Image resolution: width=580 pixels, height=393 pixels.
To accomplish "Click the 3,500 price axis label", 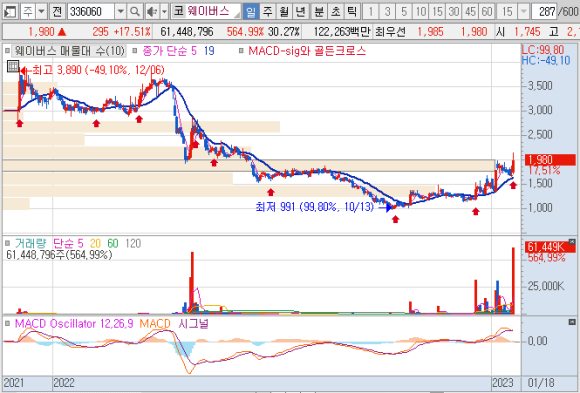I will point(540,86).
